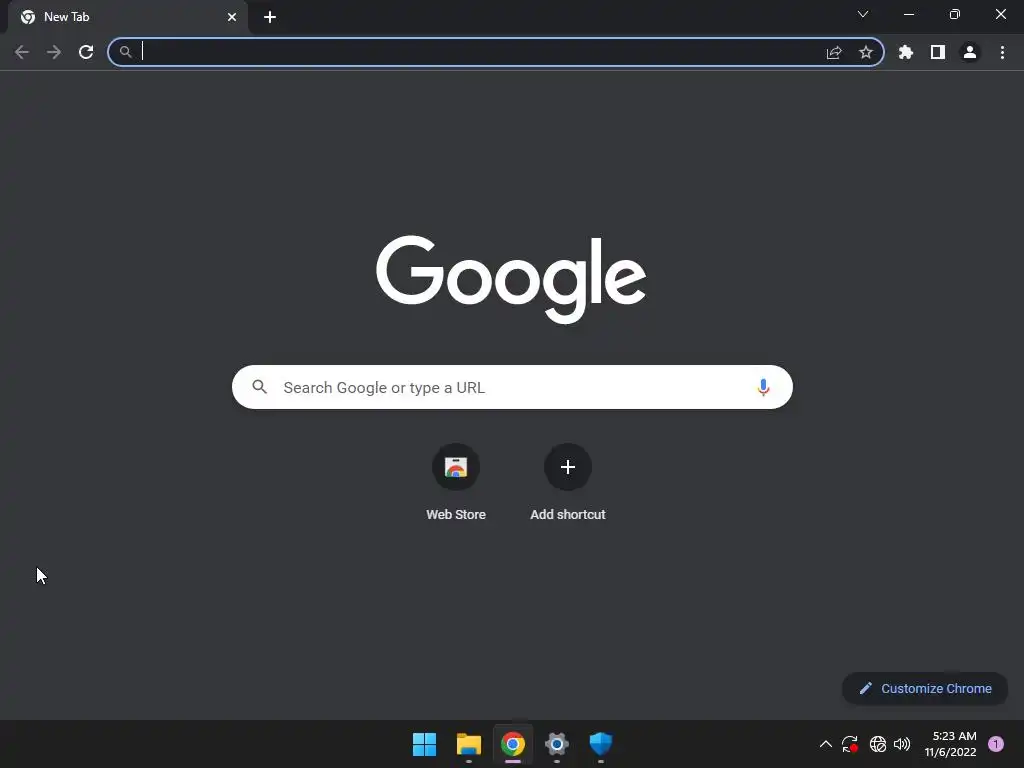This screenshot has width=1024, height=768.
Task: Click the Search Google or type a URL box
Action: [512, 387]
